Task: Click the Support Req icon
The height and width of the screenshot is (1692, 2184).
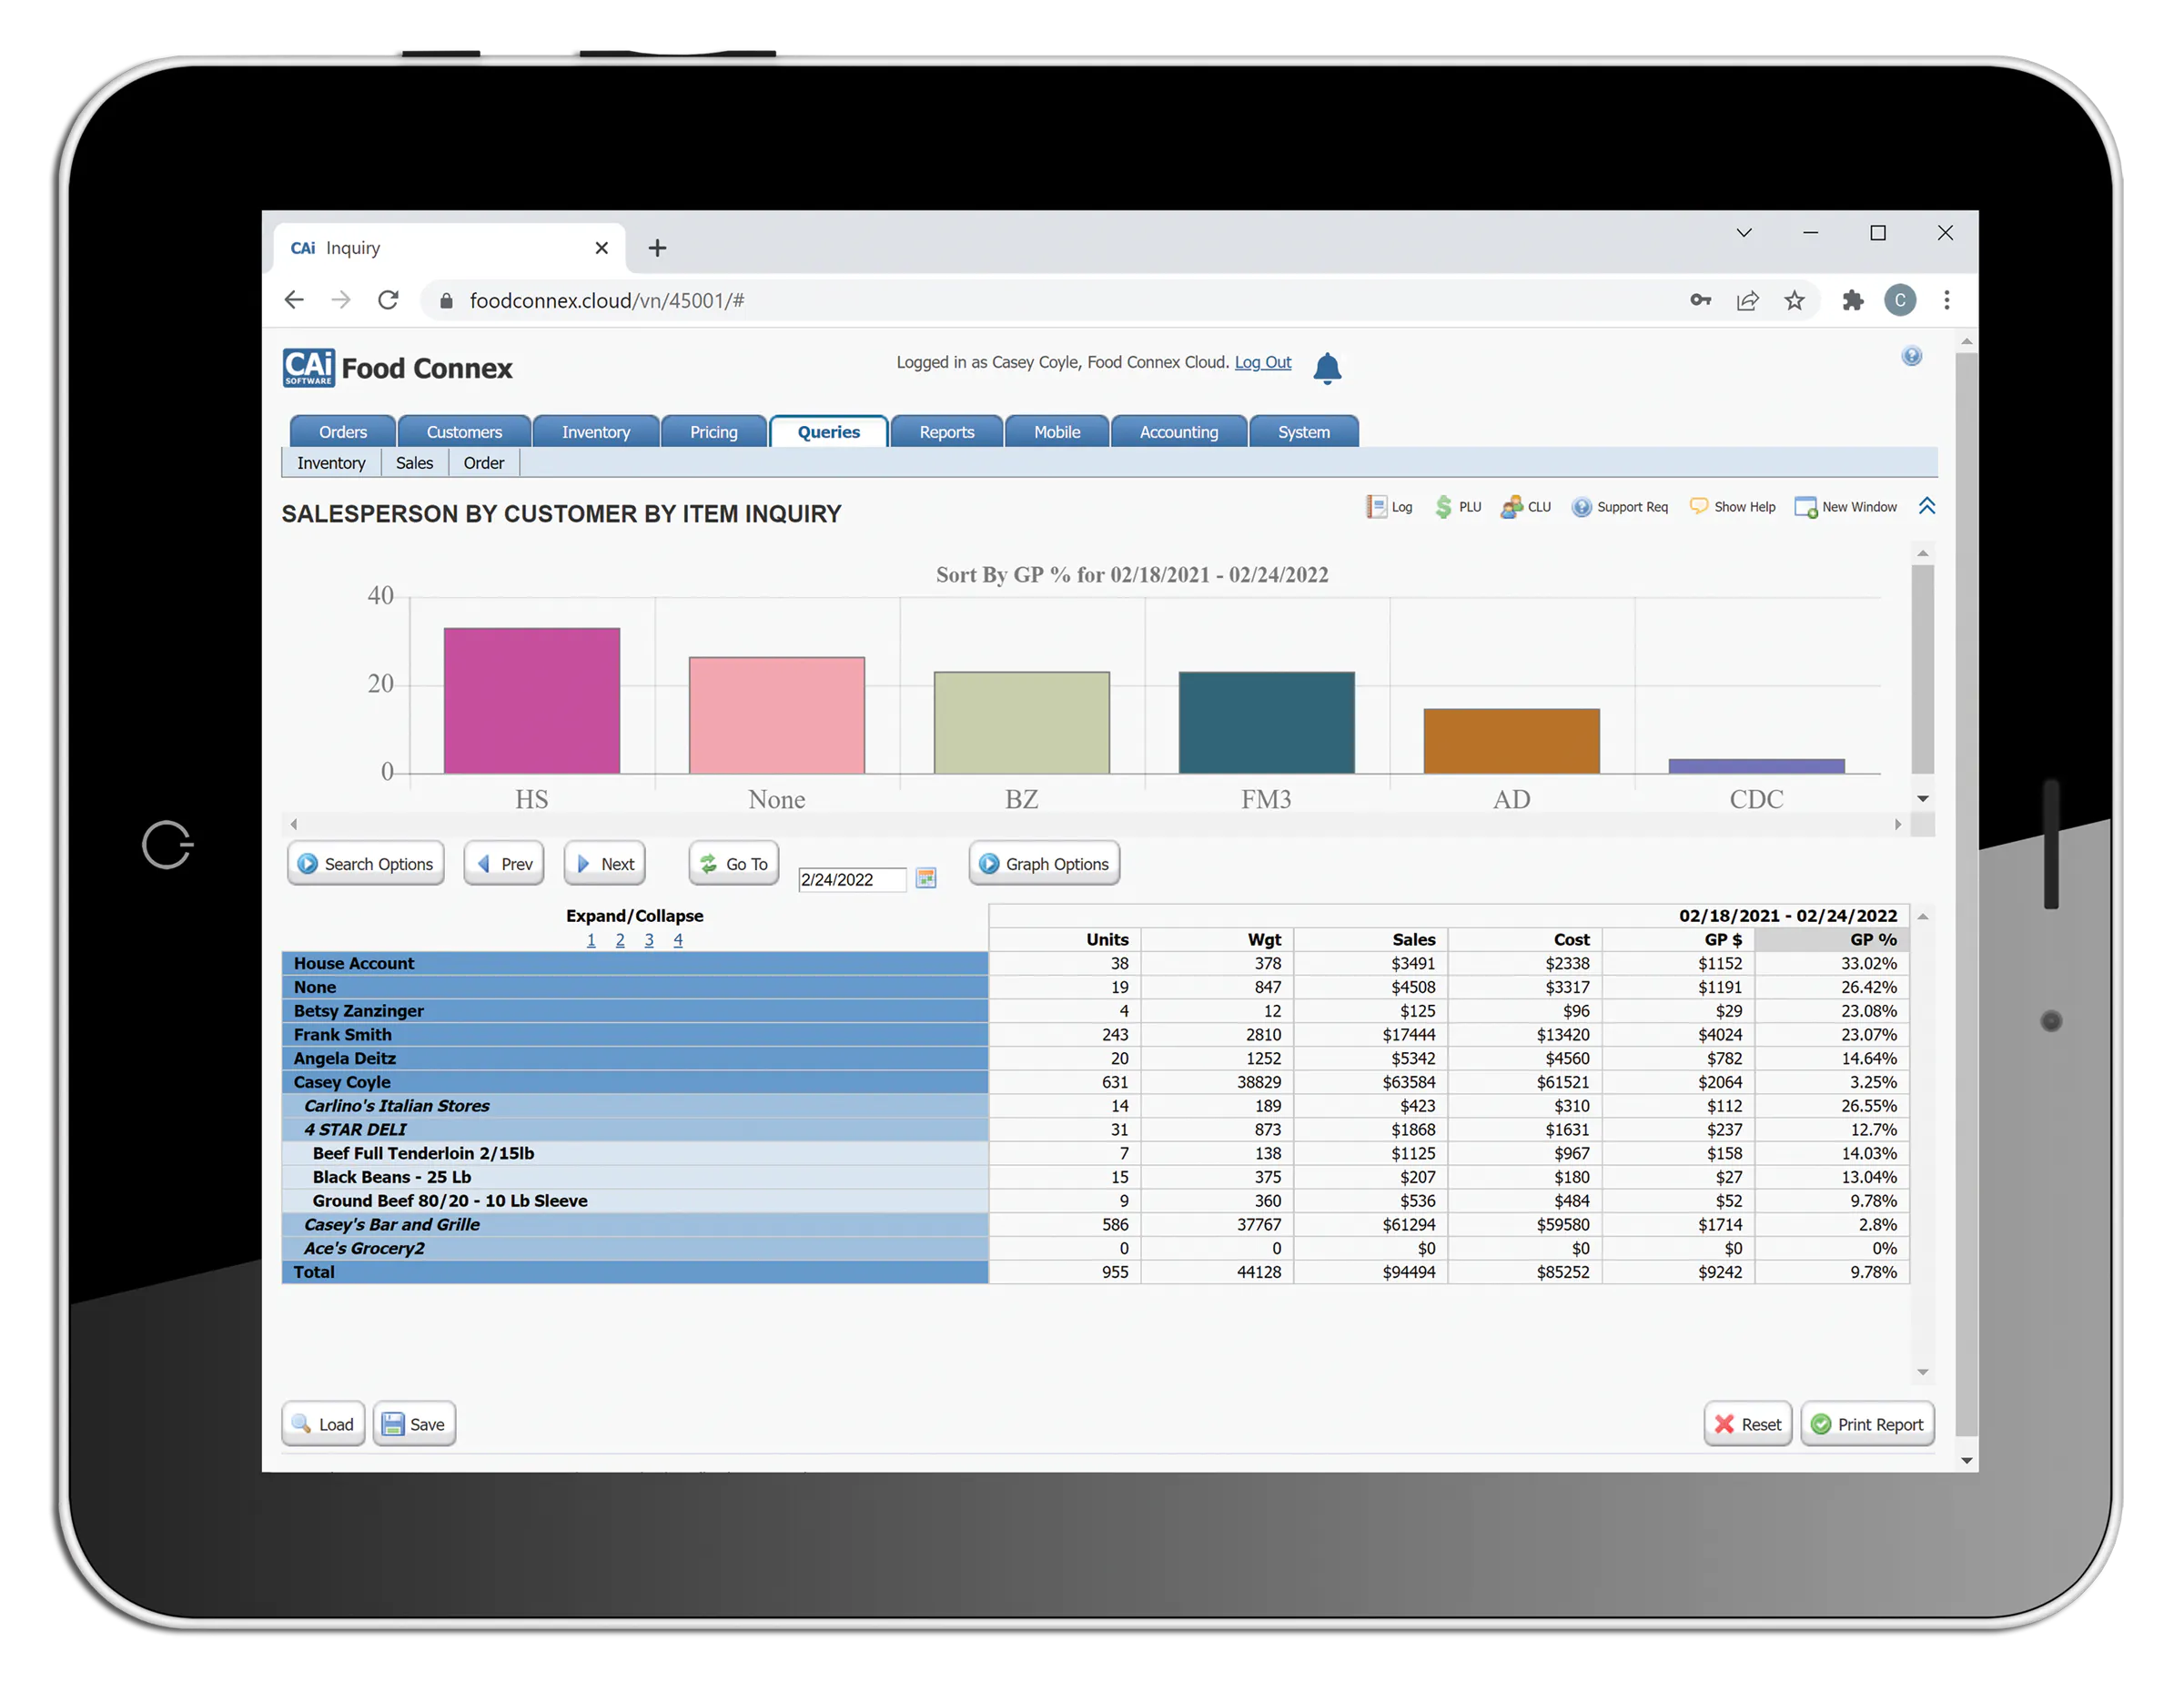Action: pos(1581,507)
